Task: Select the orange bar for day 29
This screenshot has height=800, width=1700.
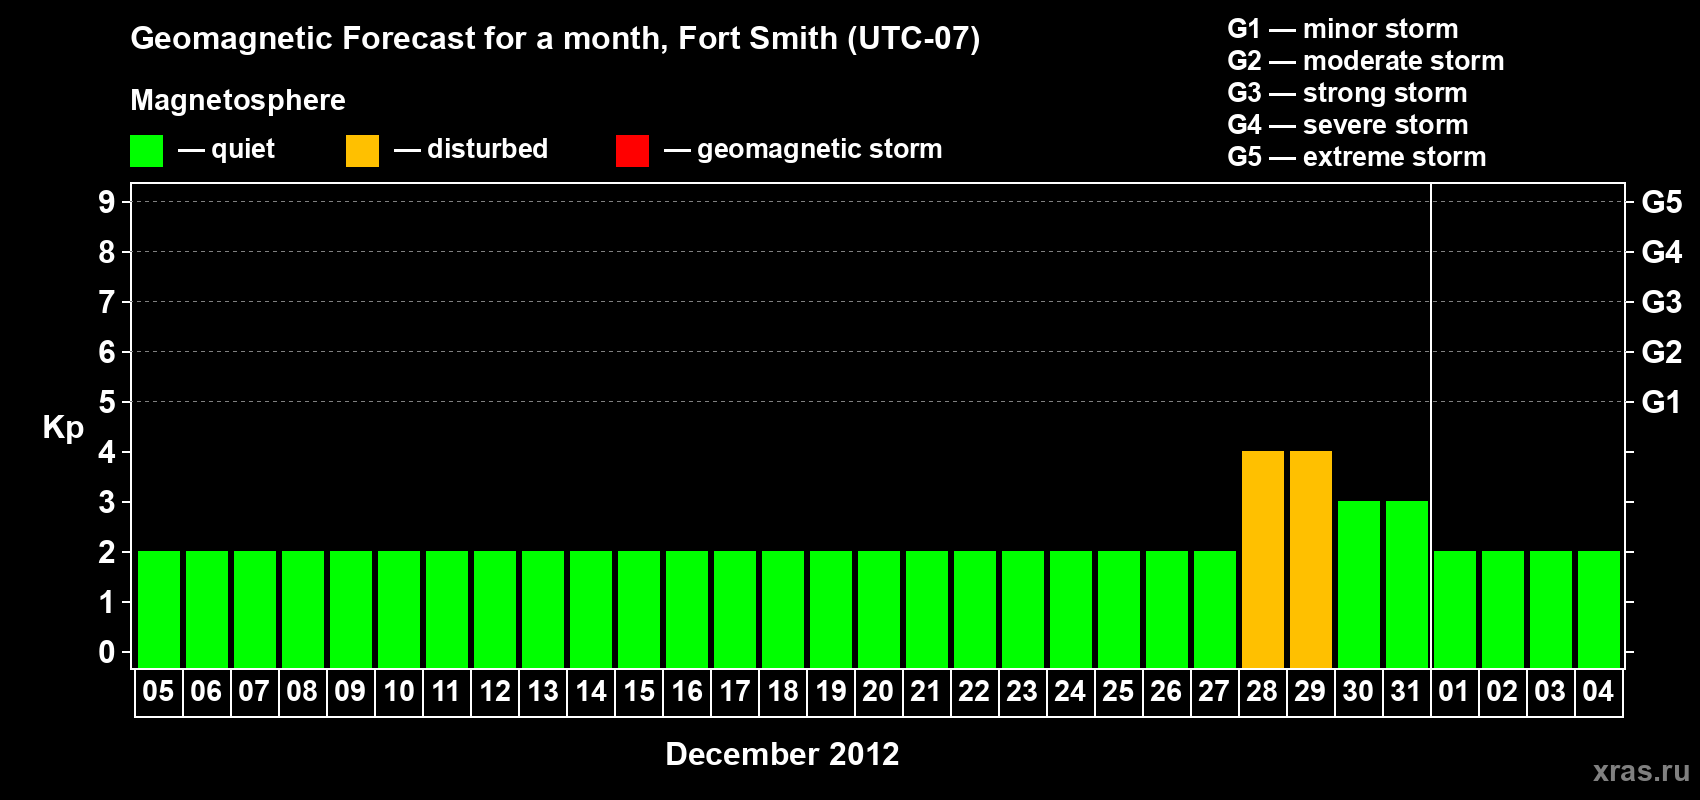Action: (x=1311, y=560)
